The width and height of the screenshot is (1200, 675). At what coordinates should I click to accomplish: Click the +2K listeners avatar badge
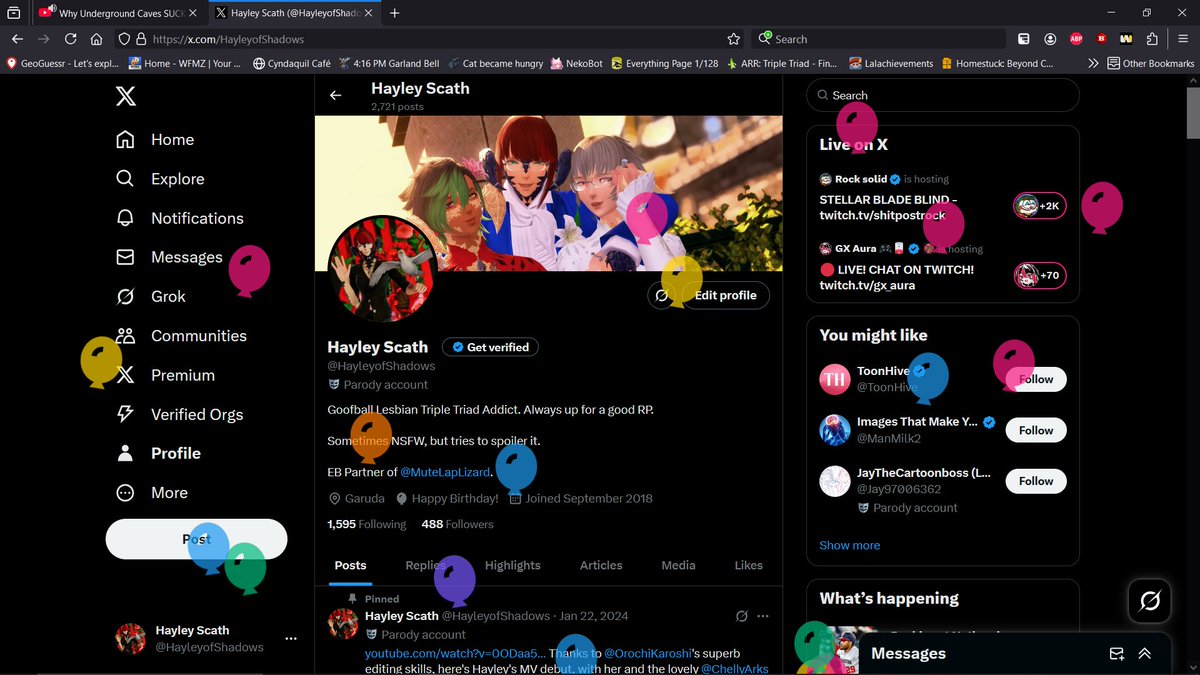(x=1039, y=206)
